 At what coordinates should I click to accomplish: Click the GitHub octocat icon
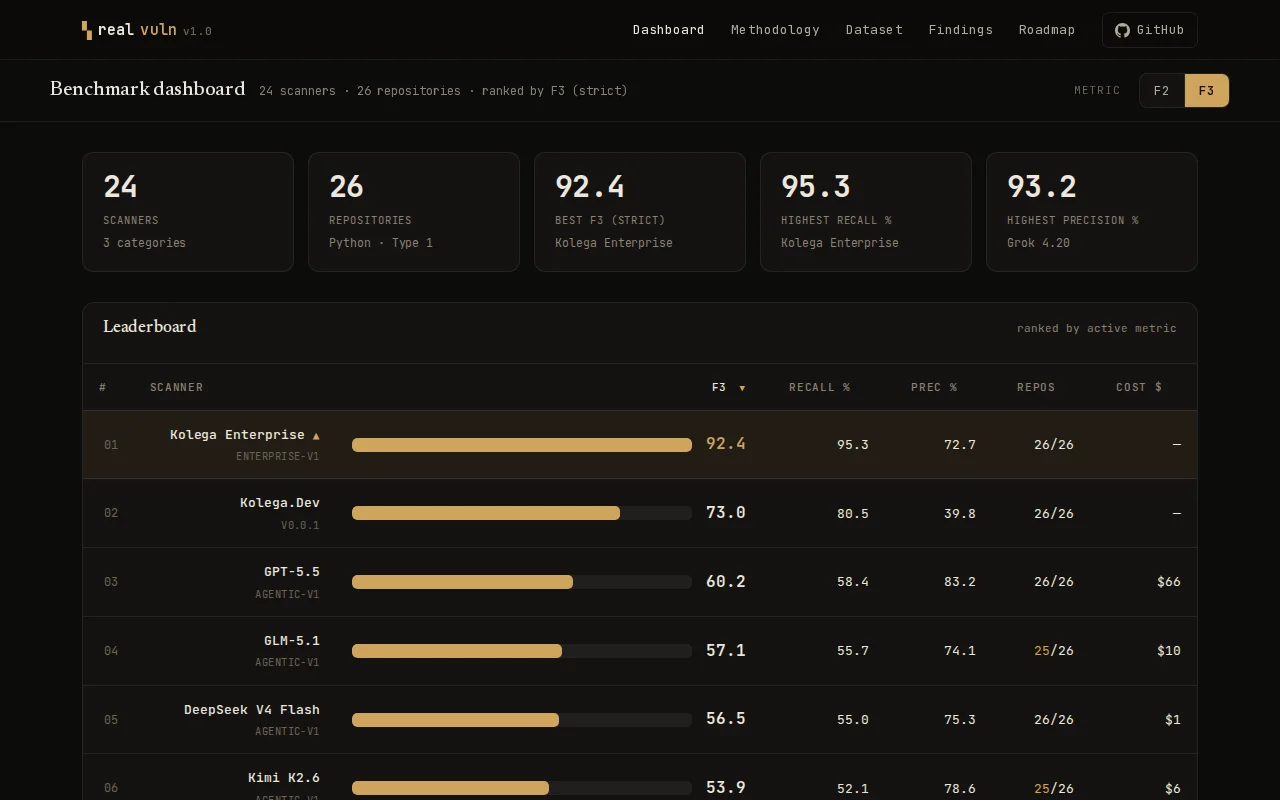click(x=1122, y=30)
